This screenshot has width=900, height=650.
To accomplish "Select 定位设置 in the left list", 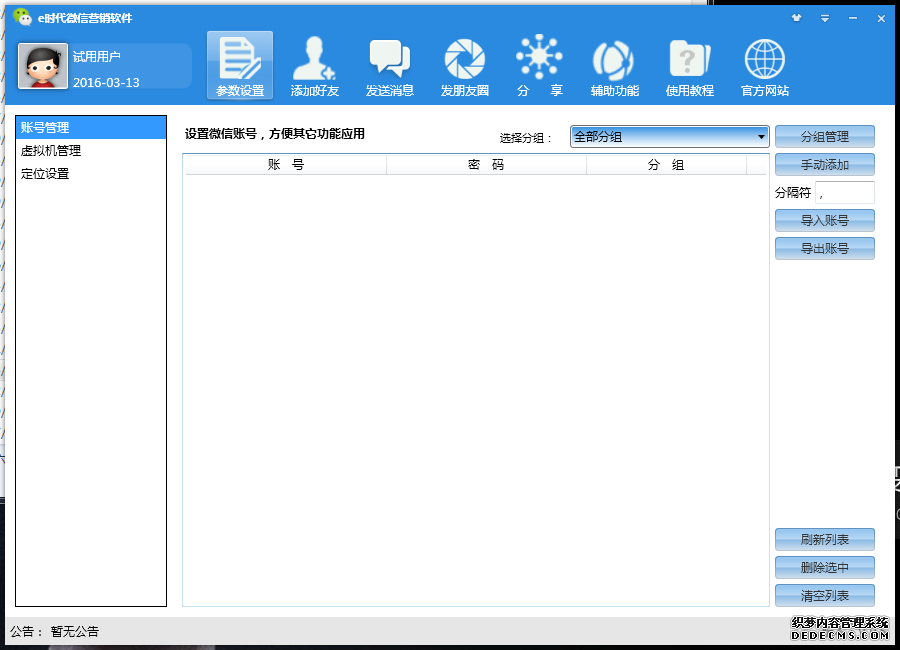I will [x=91, y=173].
